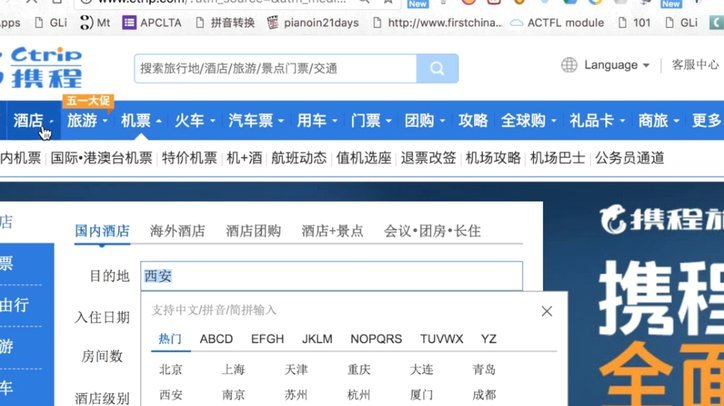Open the 航班动态 link
Image resolution: width=724 pixels, height=406 pixels.
click(299, 158)
